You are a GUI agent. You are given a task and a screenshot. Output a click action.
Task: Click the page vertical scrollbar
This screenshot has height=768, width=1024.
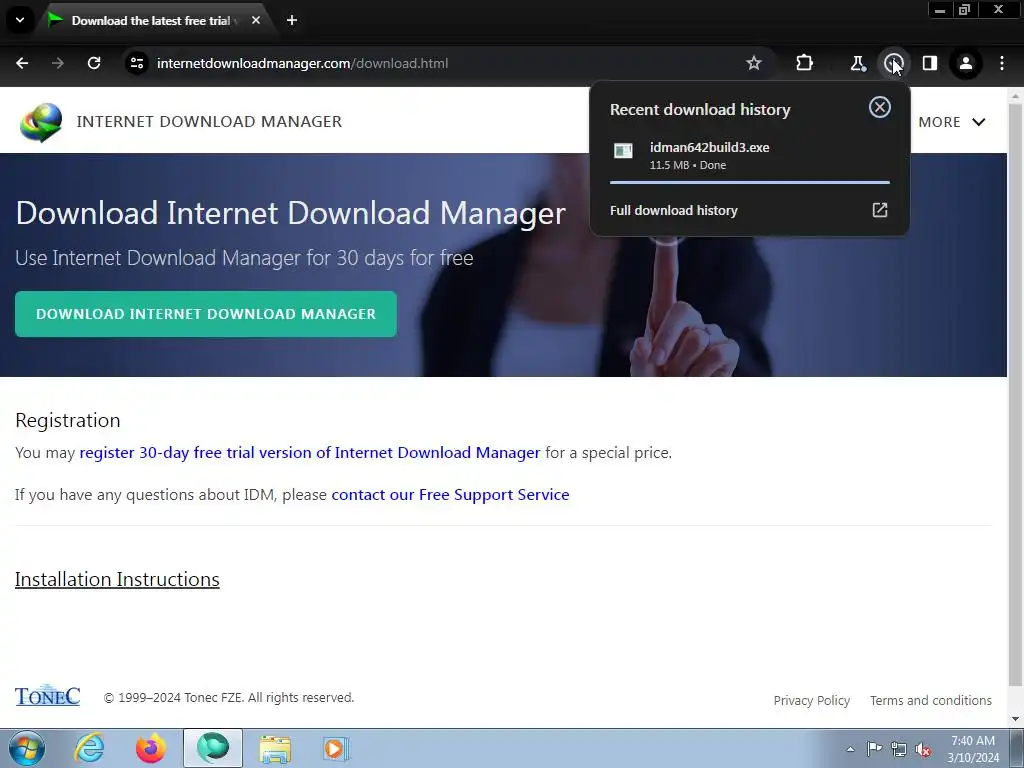coord(1016,392)
